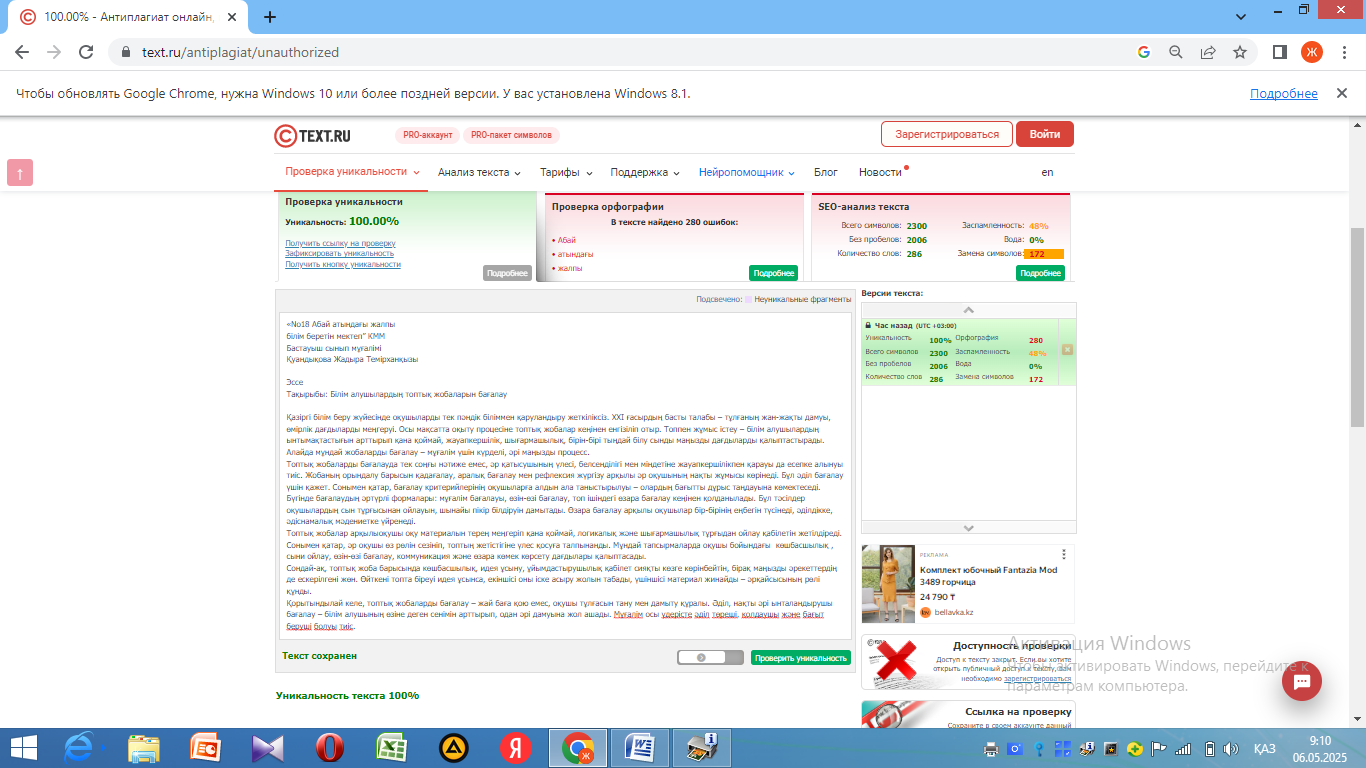The image size is (1366, 768).
Task: Click Подробнее under Проверка орфографии
Action: [x=773, y=273]
